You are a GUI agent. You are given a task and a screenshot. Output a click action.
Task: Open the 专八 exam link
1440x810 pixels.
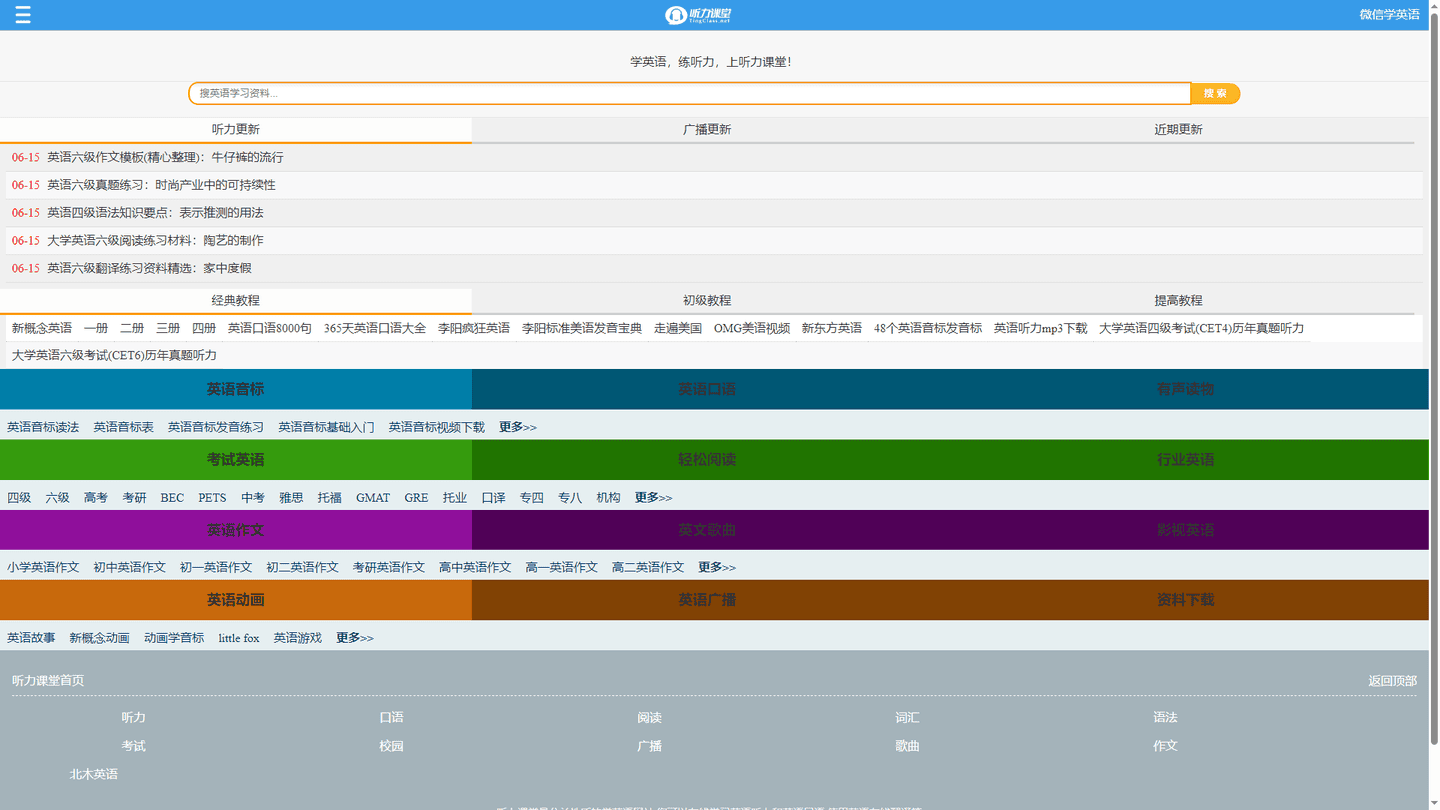pos(570,497)
